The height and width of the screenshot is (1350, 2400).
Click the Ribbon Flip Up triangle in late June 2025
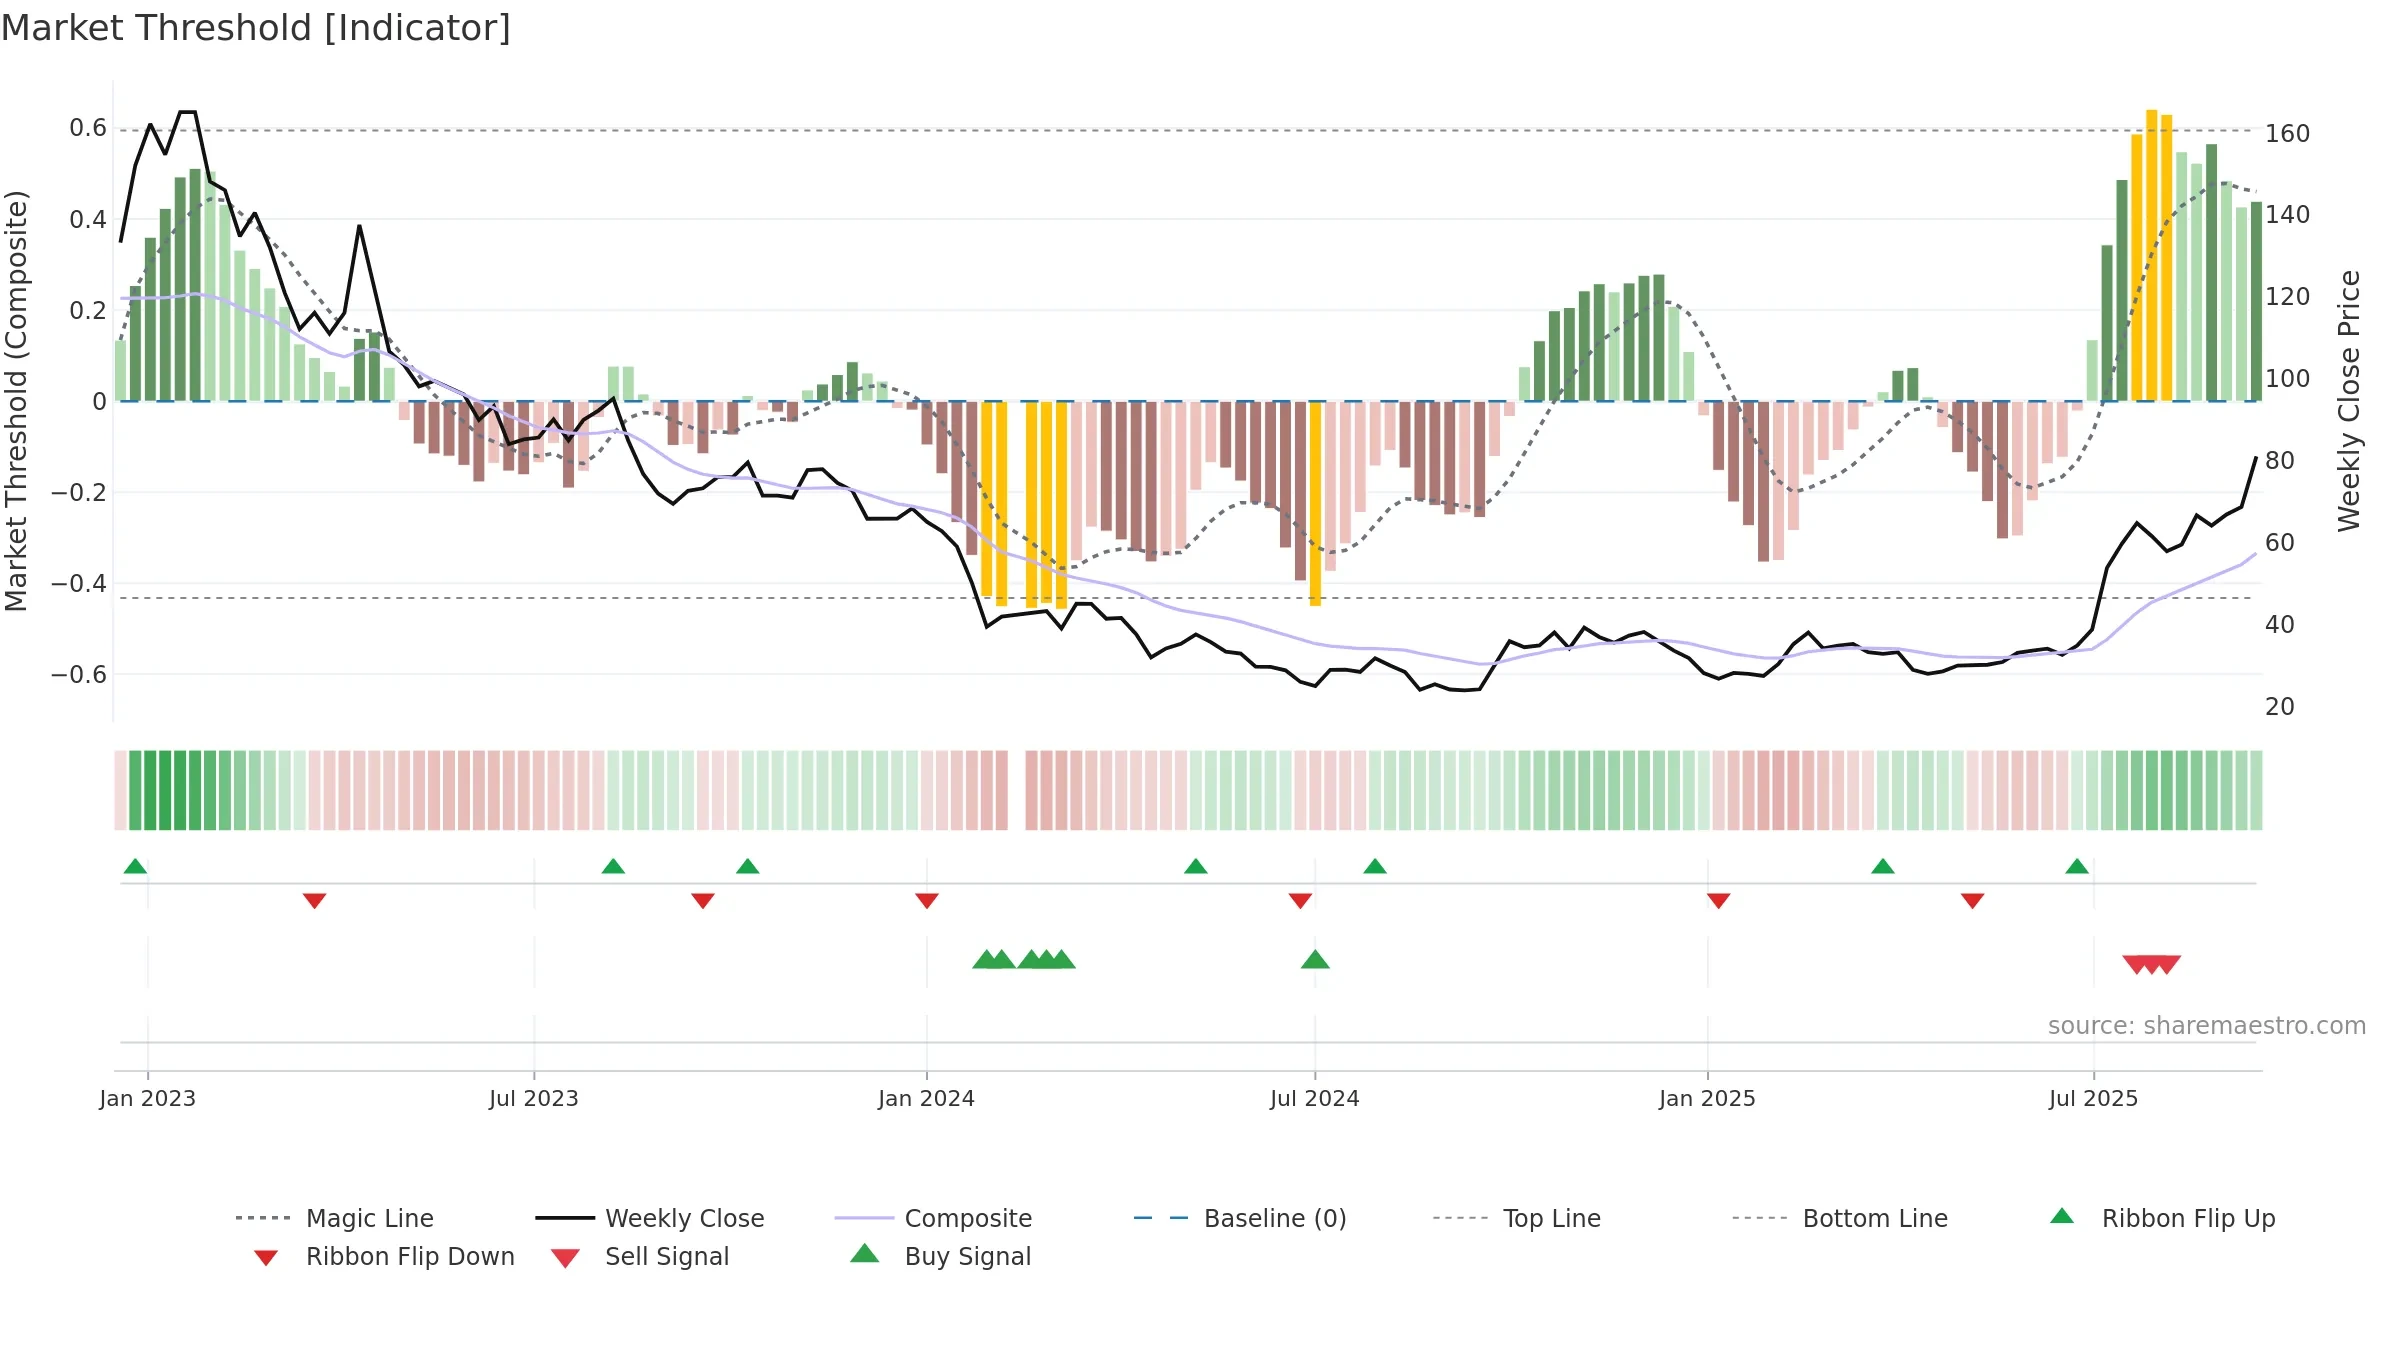(2076, 866)
